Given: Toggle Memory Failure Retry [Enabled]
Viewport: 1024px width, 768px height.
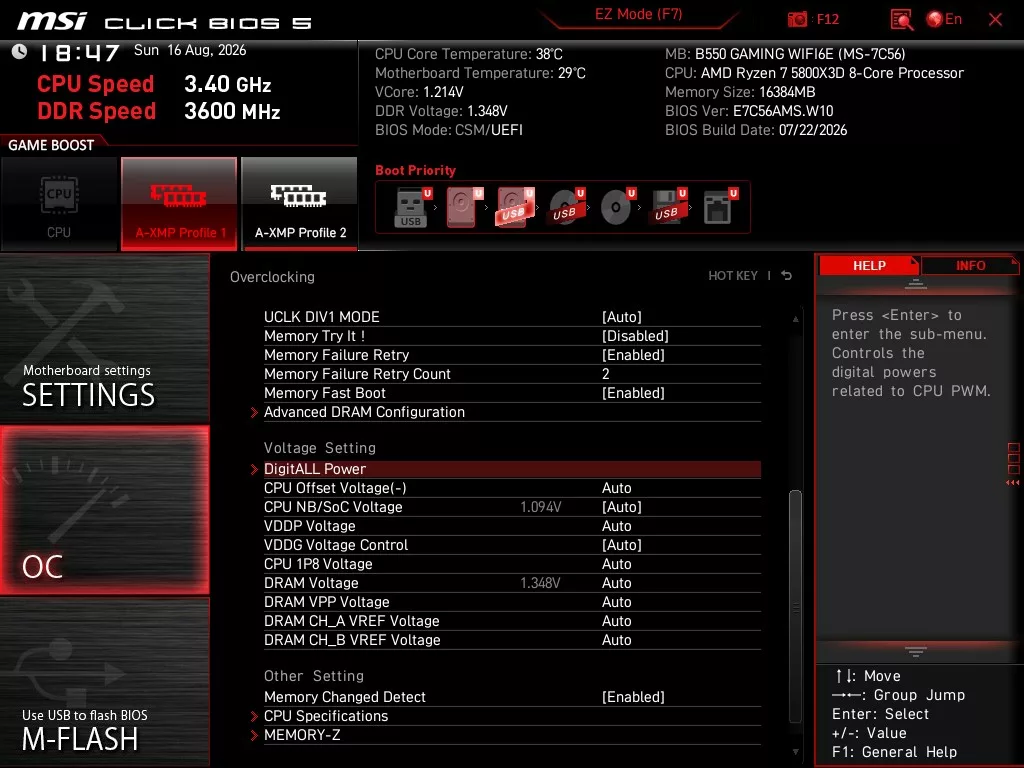Looking at the screenshot, I should pyautogui.click(x=633, y=355).
